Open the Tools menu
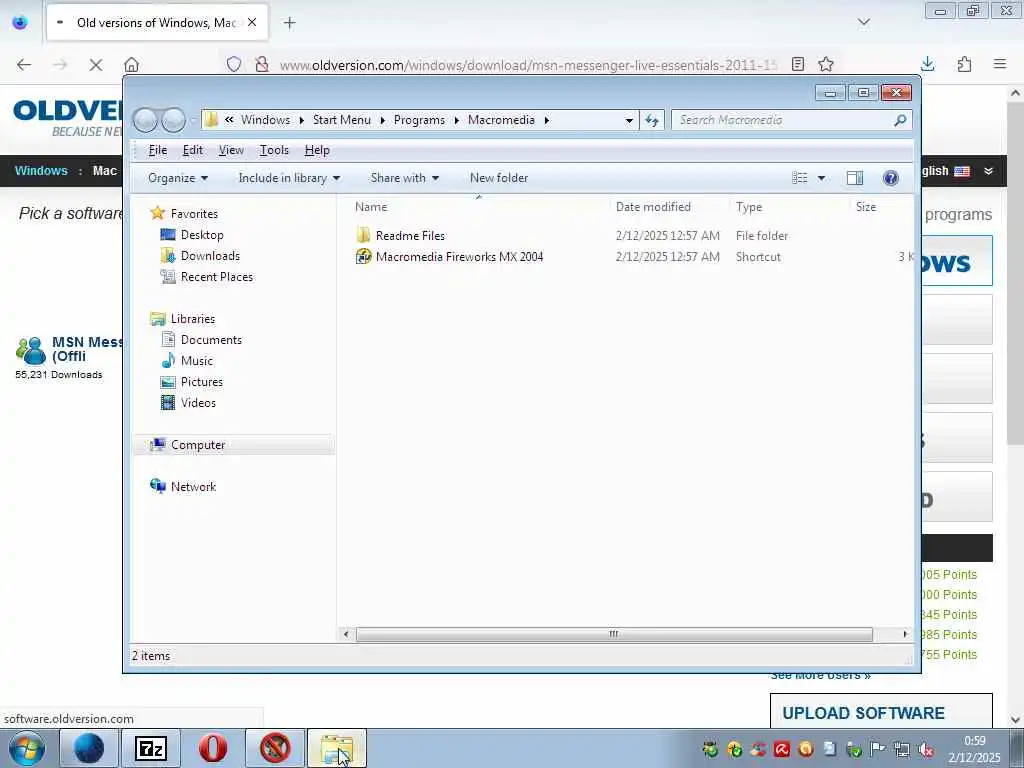Image resolution: width=1024 pixels, height=768 pixels. point(274,150)
